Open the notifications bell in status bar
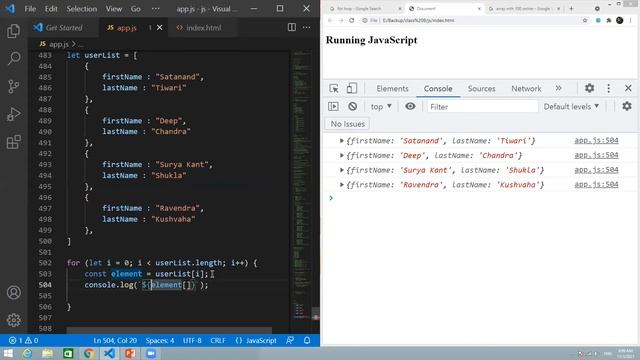 [x=307, y=340]
